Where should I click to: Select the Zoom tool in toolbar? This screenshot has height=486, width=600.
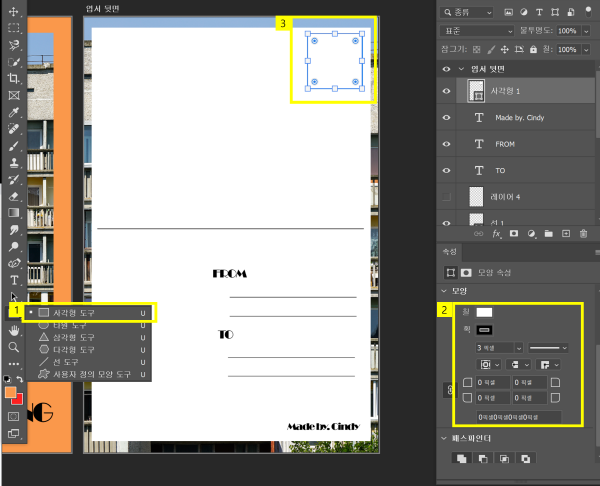[14, 347]
